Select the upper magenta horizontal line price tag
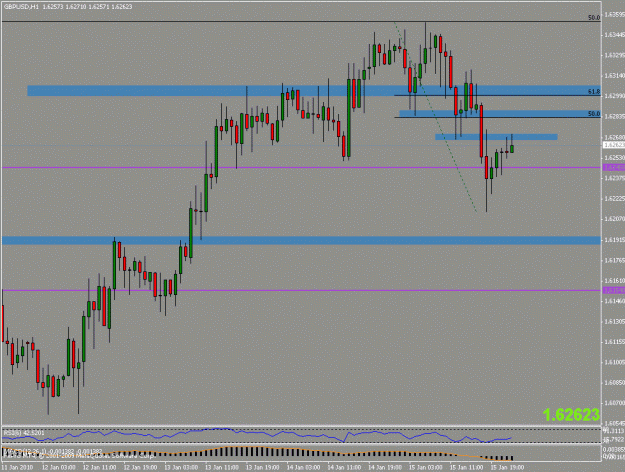625x472 pixels. pos(614,167)
